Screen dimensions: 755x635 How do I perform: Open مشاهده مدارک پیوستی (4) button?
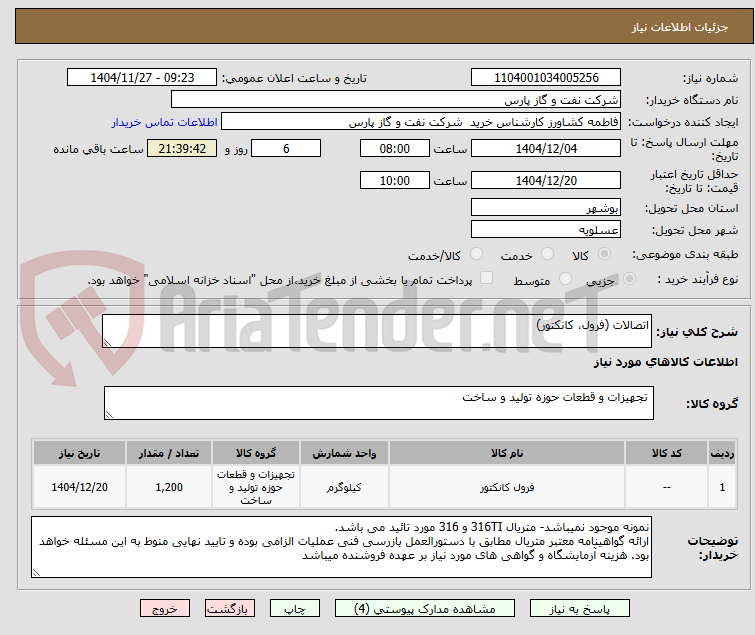425,609
